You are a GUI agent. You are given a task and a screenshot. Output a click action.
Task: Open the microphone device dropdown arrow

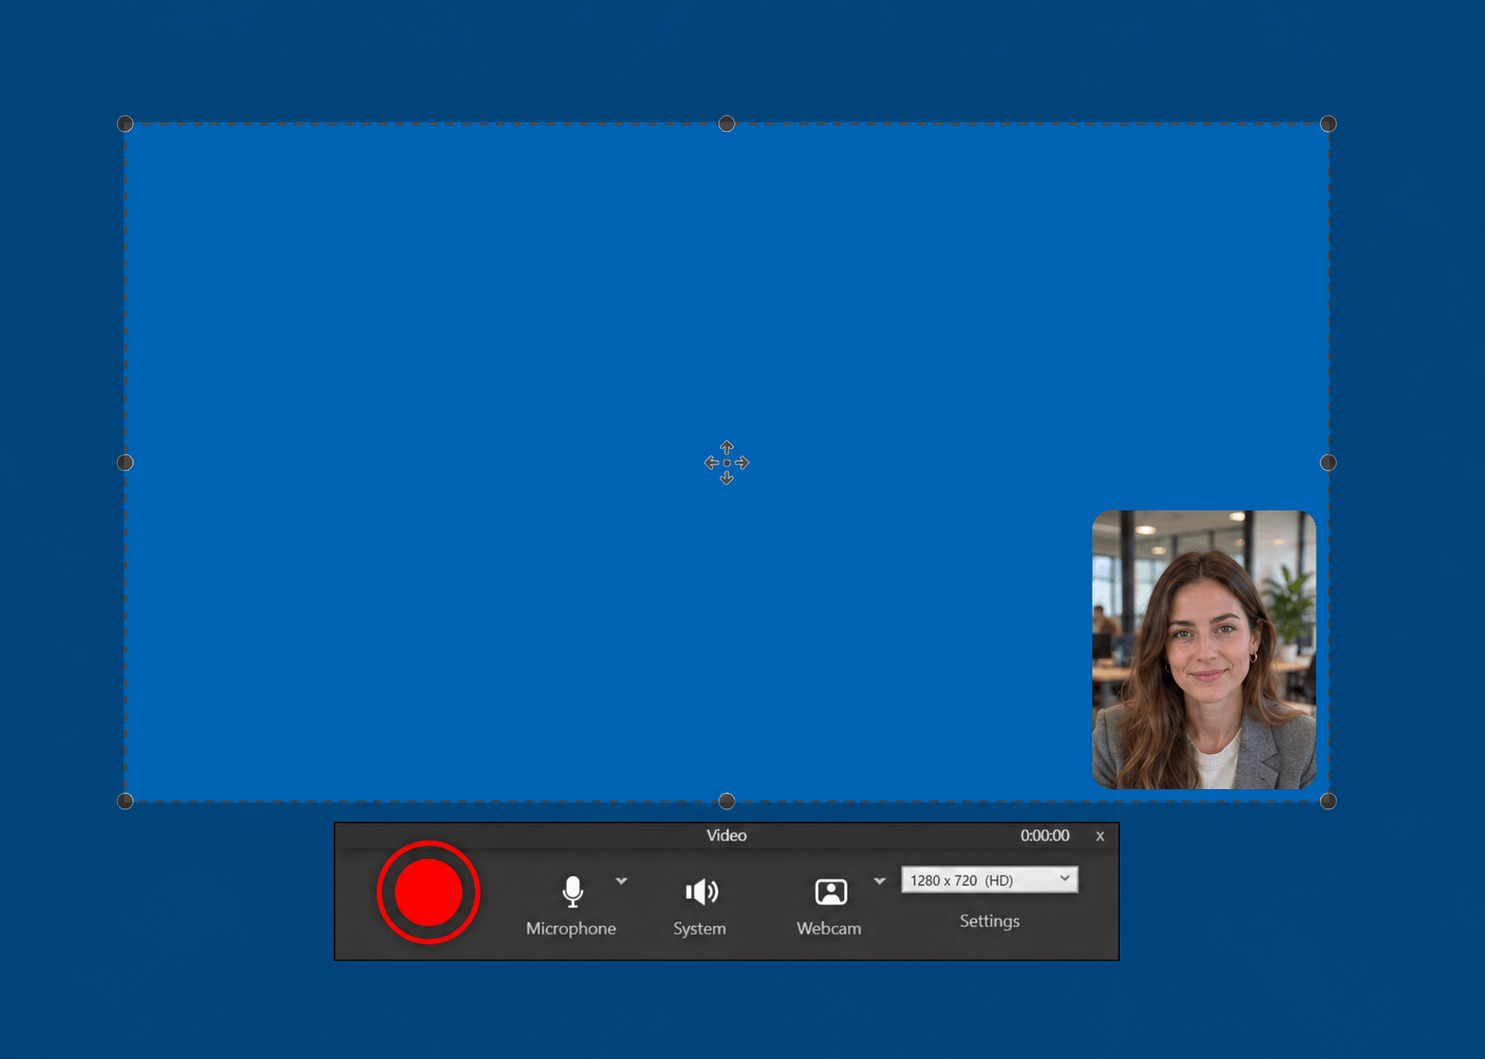pyautogui.click(x=621, y=881)
